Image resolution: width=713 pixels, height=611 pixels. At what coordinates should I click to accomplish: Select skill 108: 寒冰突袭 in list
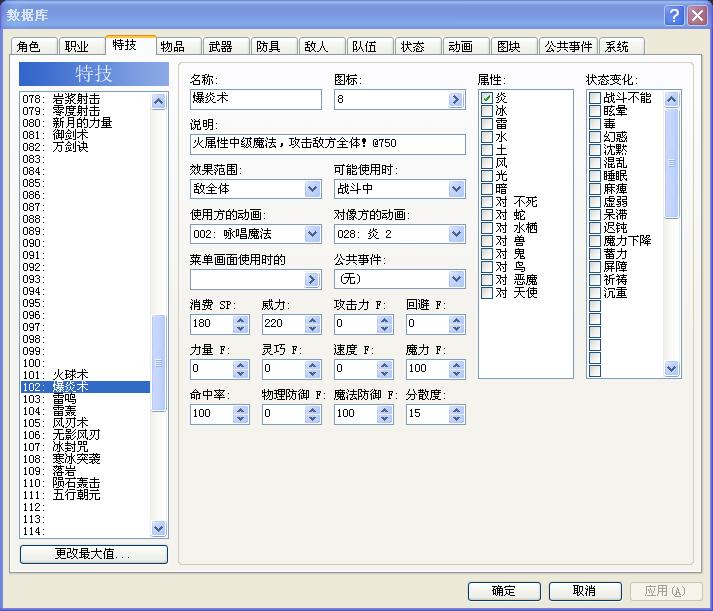tap(85, 459)
